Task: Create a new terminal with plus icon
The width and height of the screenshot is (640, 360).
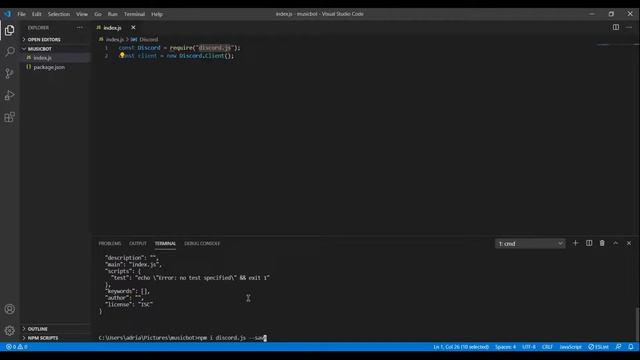Action: (576, 243)
